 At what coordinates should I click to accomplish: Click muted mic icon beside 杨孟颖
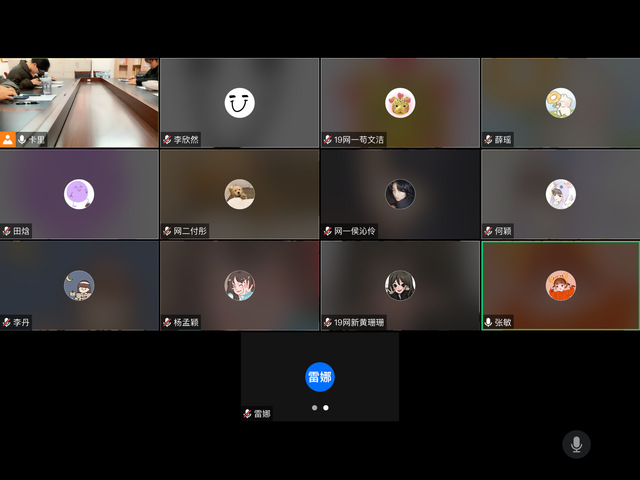167,322
